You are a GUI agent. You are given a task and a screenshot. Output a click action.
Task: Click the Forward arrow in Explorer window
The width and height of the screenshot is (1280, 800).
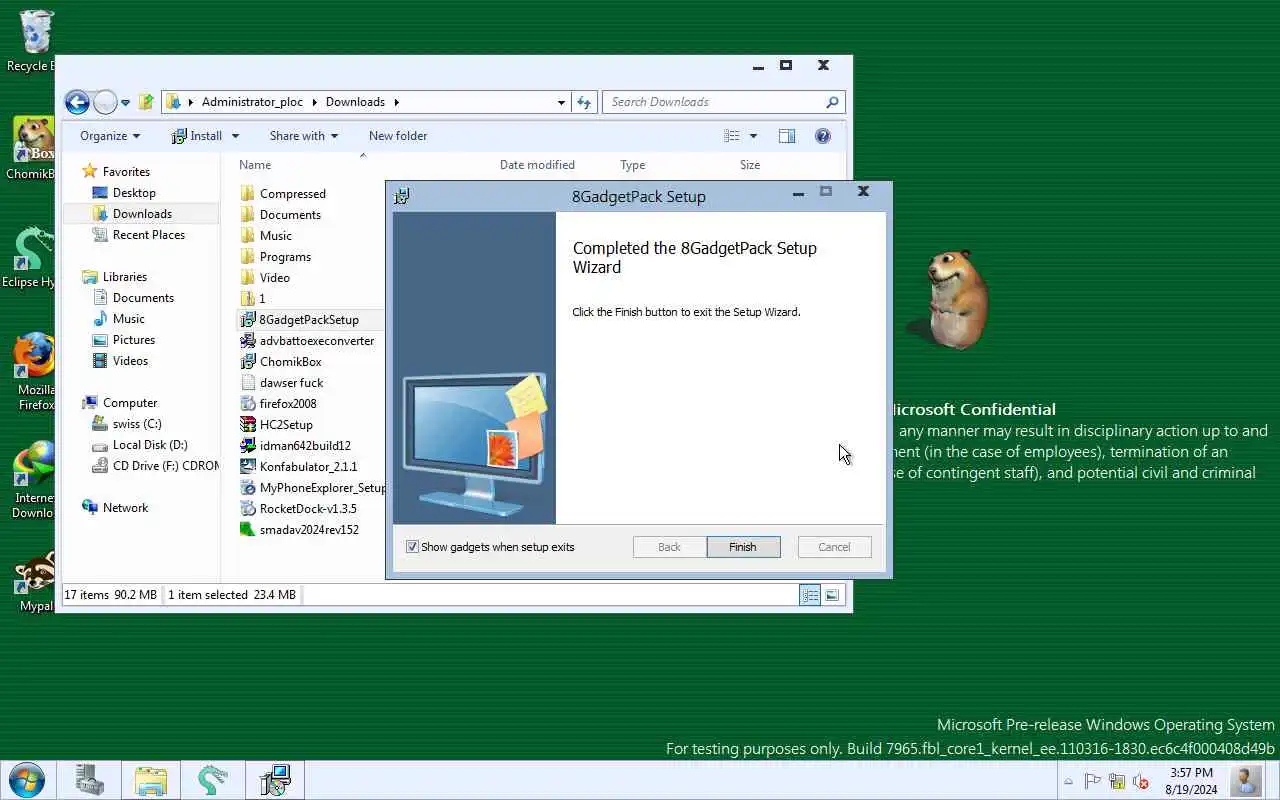tap(105, 102)
